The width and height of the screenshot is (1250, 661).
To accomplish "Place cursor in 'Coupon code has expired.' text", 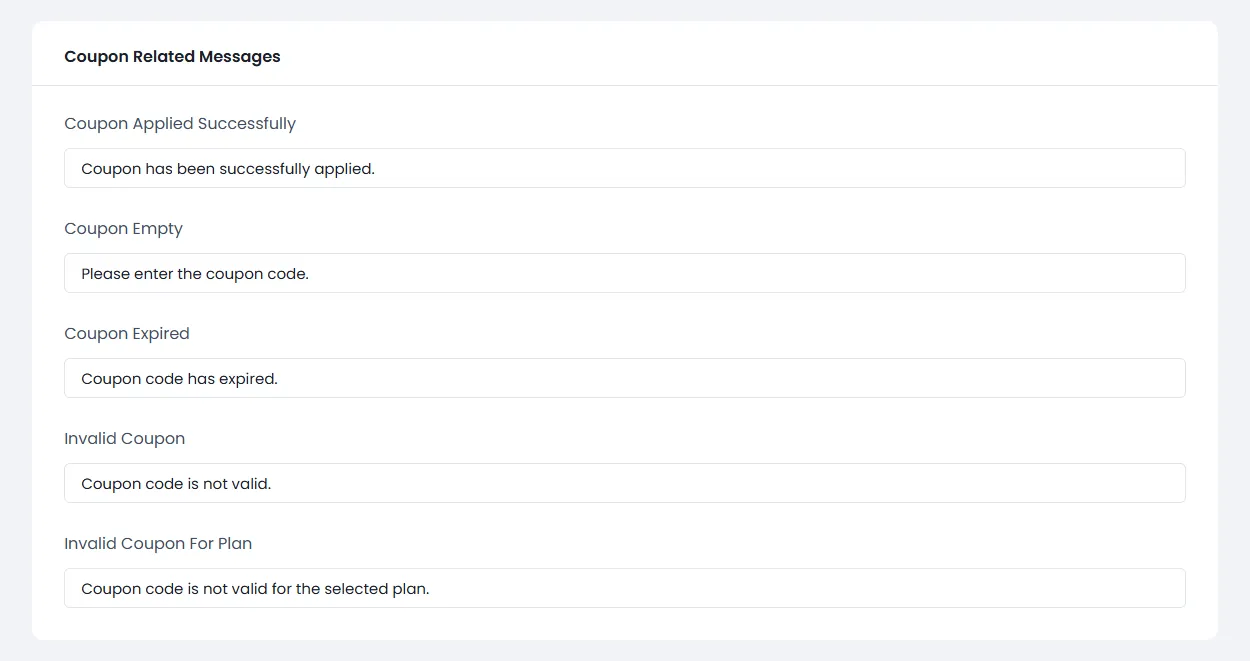I will [179, 379].
